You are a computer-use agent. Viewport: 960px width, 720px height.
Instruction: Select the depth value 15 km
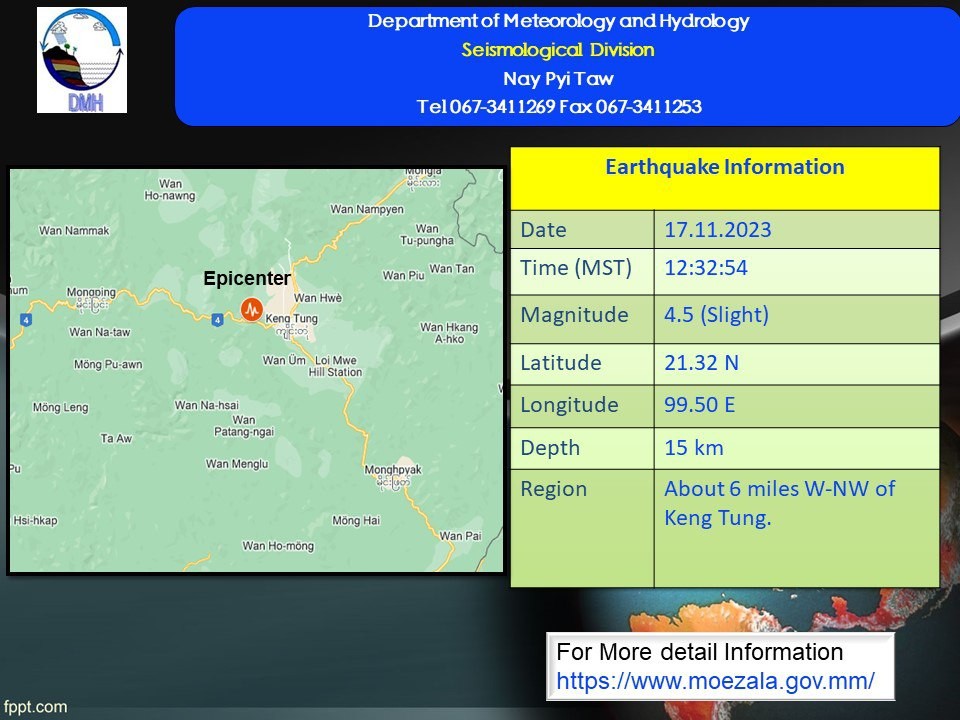(x=693, y=448)
